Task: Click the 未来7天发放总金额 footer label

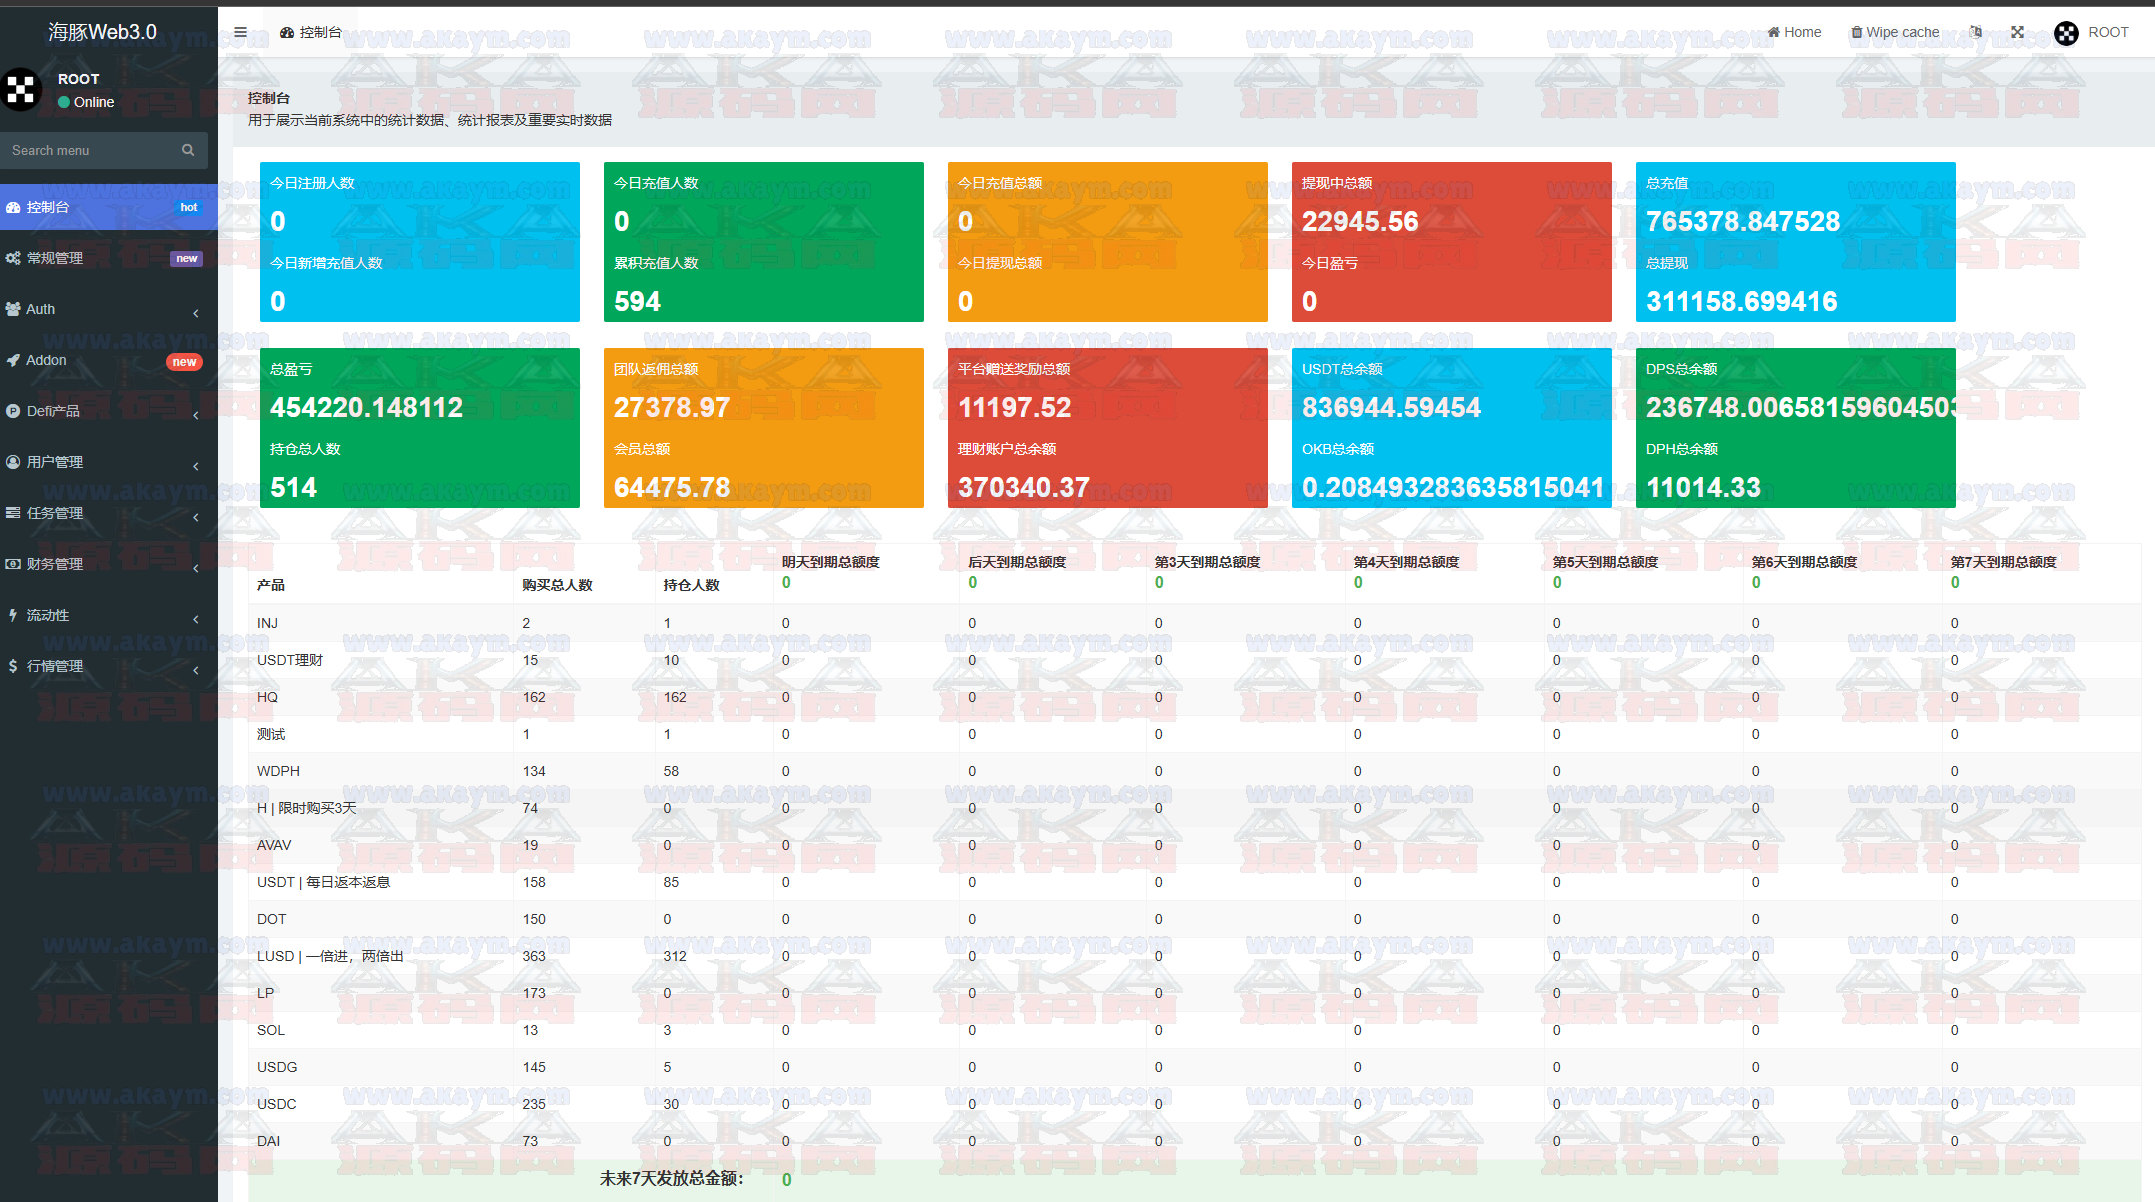Action: (x=672, y=1179)
